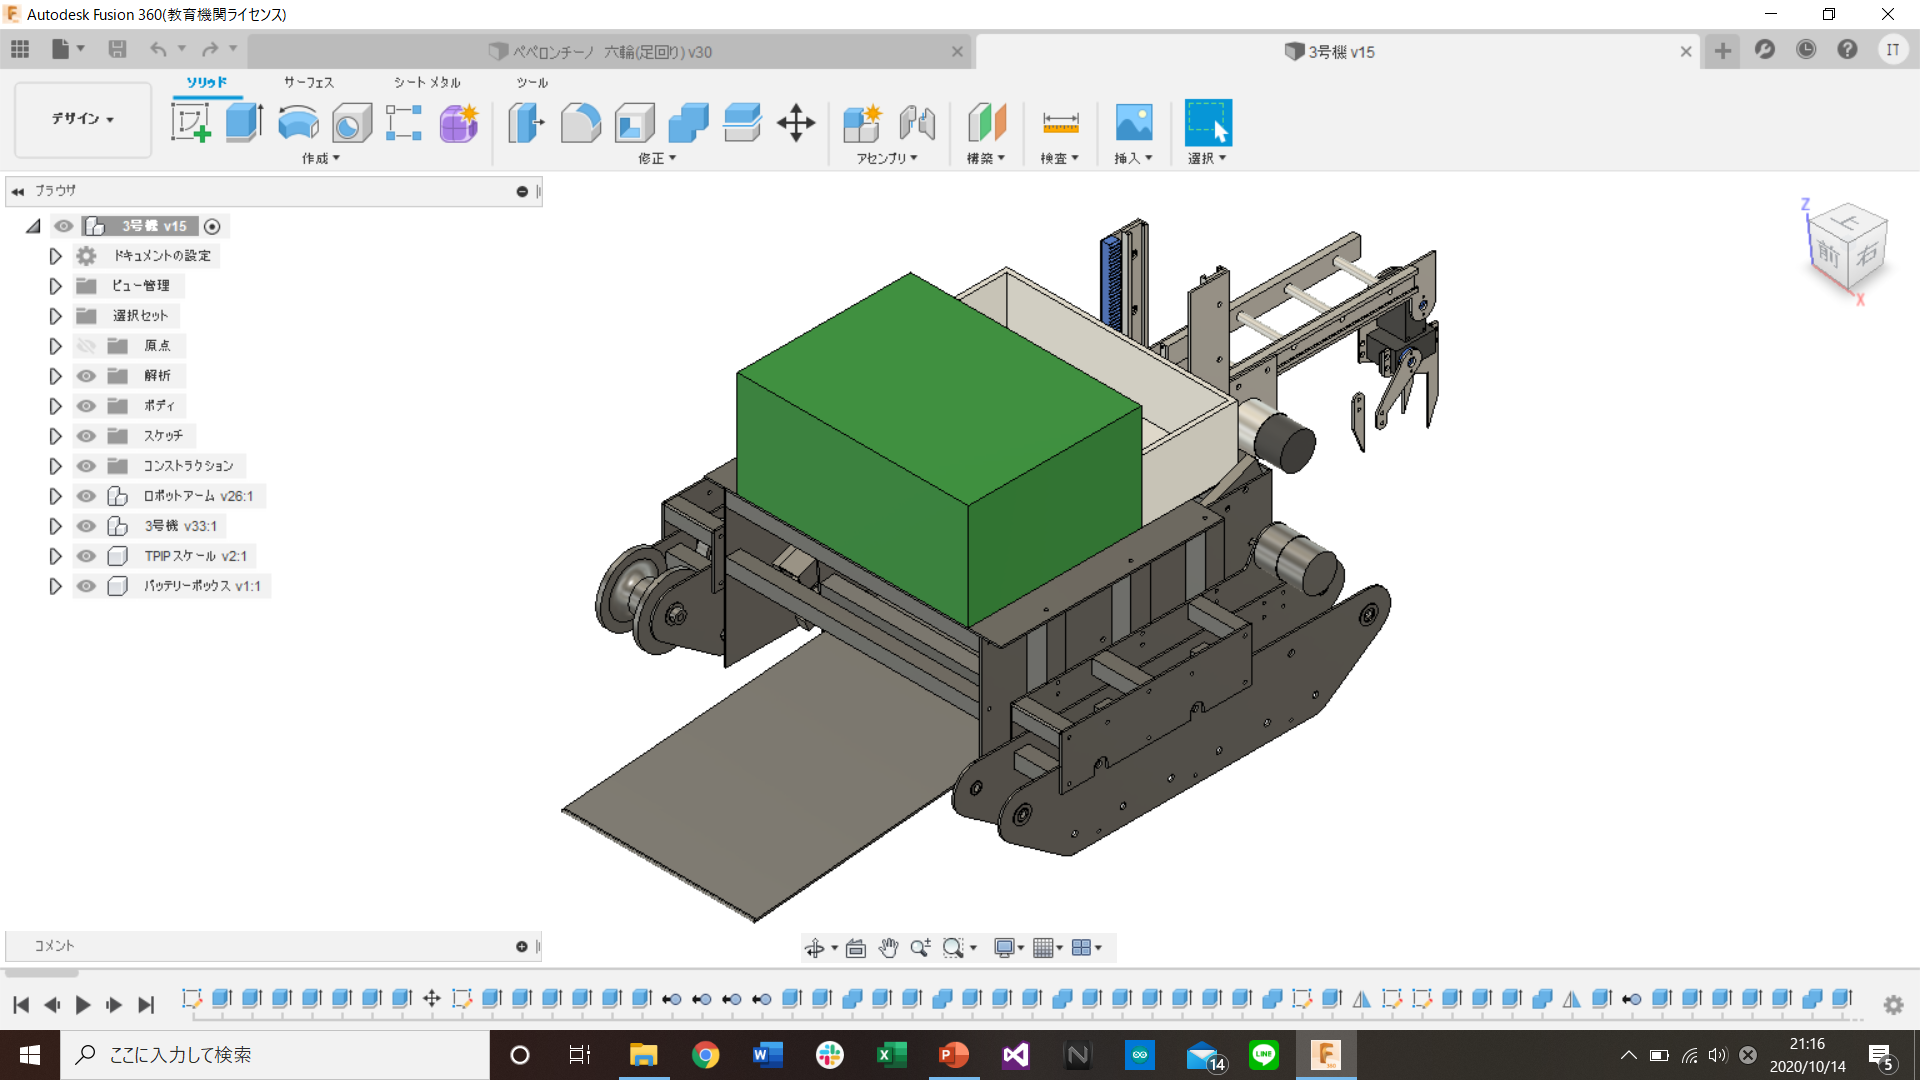Select the Shell tool icon

pos(634,123)
